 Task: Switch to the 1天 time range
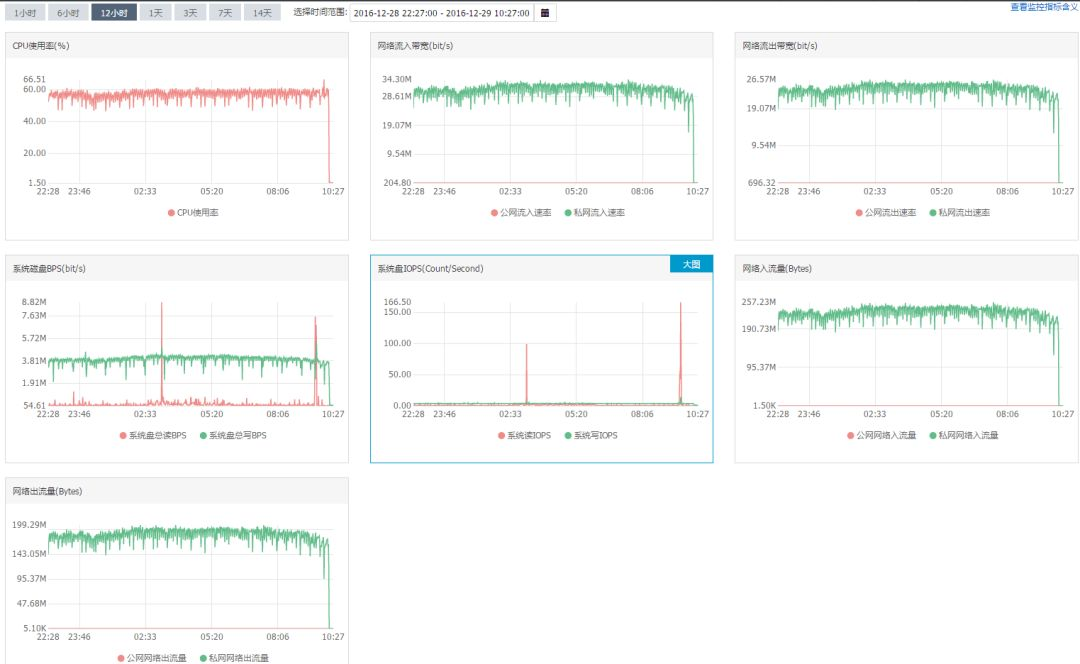pyautogui.click(x=156, y=12)
